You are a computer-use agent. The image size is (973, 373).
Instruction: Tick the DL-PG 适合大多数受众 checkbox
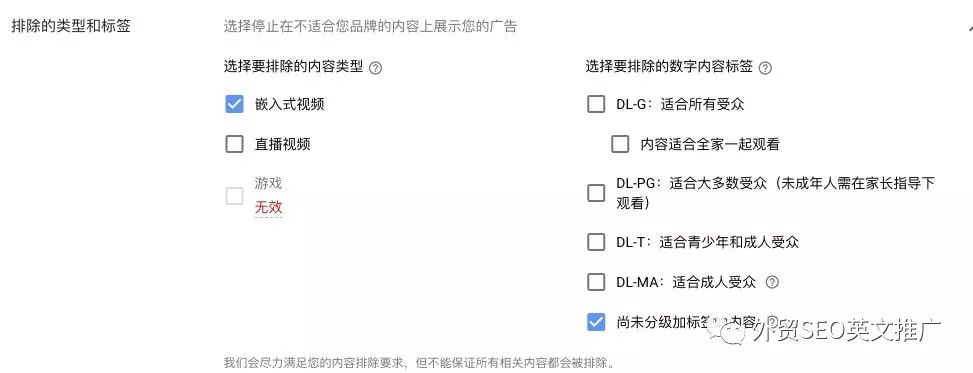(x=596, y=193)
